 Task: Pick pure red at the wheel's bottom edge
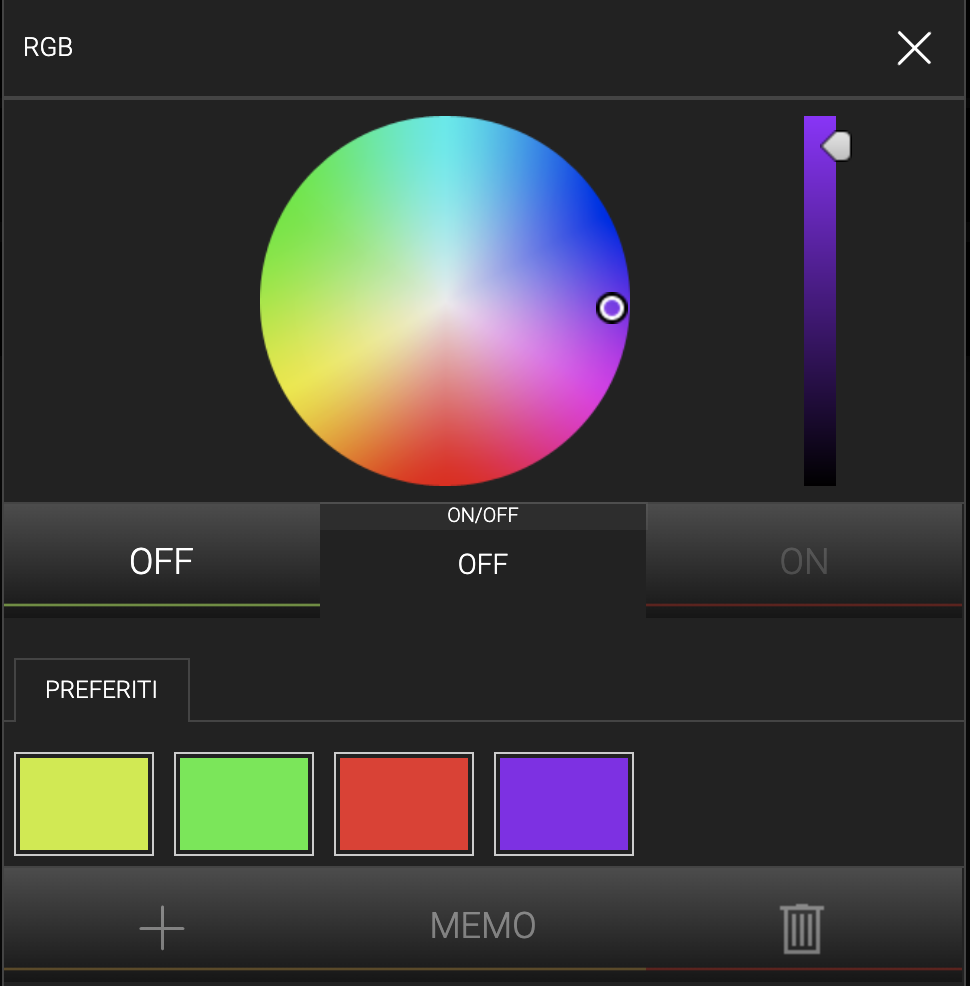pos(444,477)
